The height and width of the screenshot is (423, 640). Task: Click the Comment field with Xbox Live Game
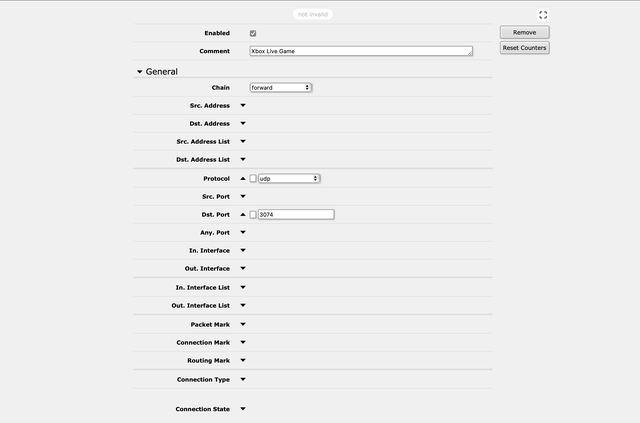tap(361, 50)
